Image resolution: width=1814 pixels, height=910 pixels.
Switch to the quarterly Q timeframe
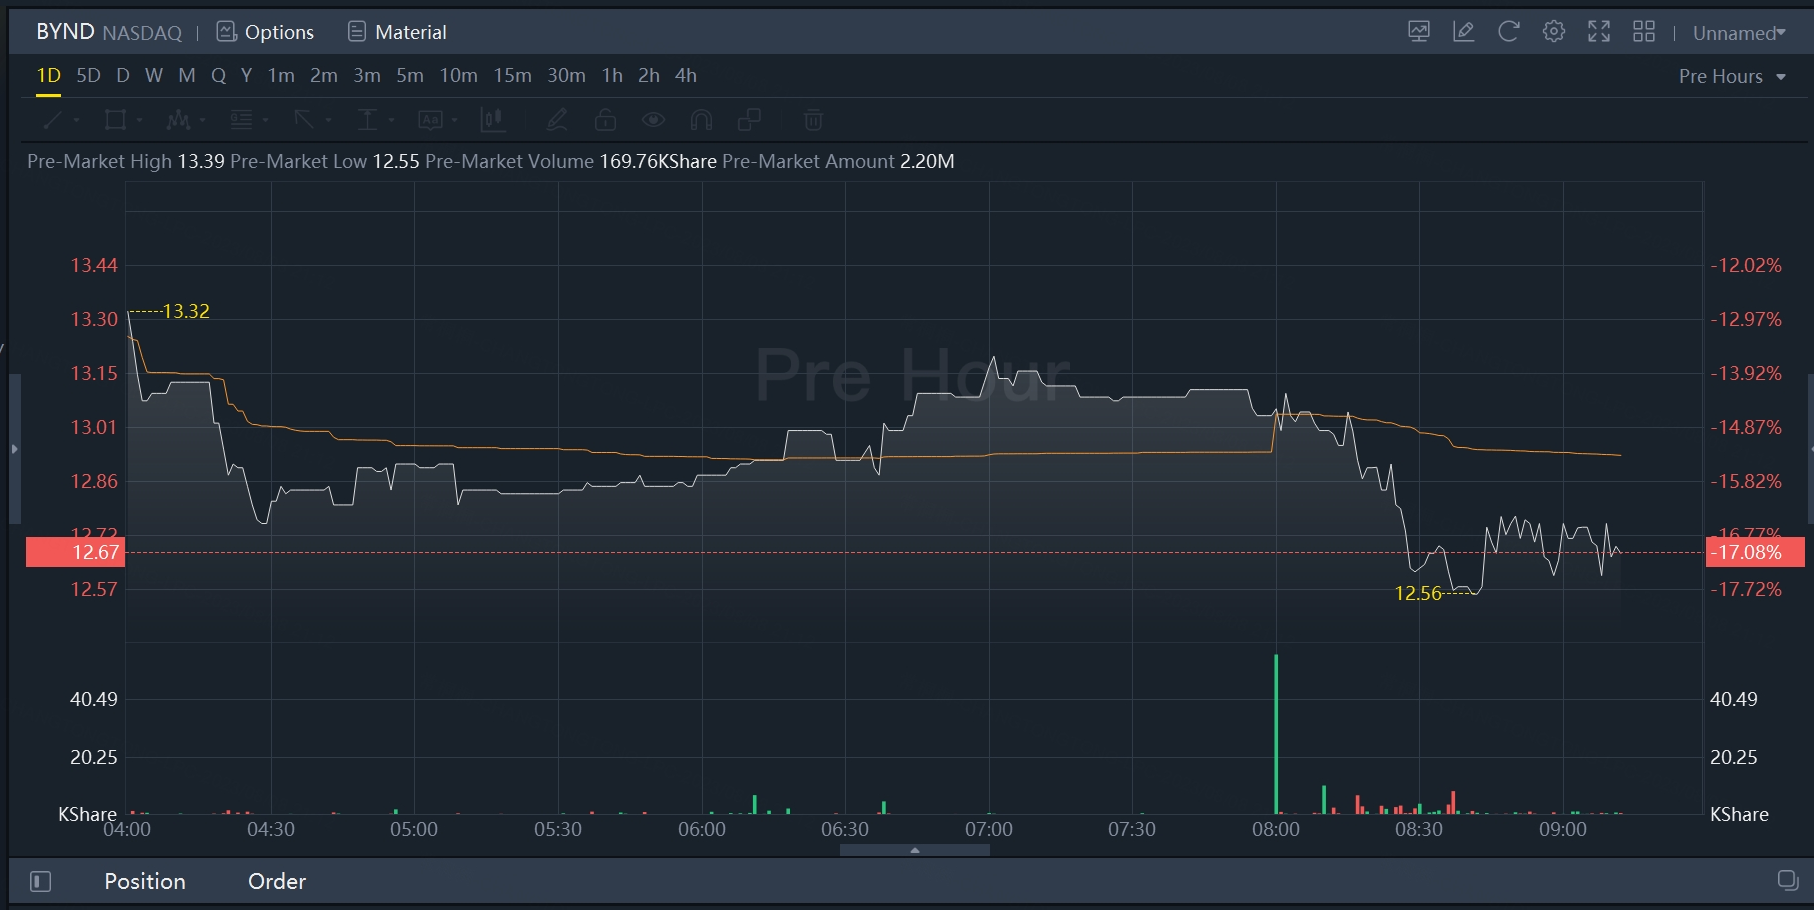coord(218,75)
